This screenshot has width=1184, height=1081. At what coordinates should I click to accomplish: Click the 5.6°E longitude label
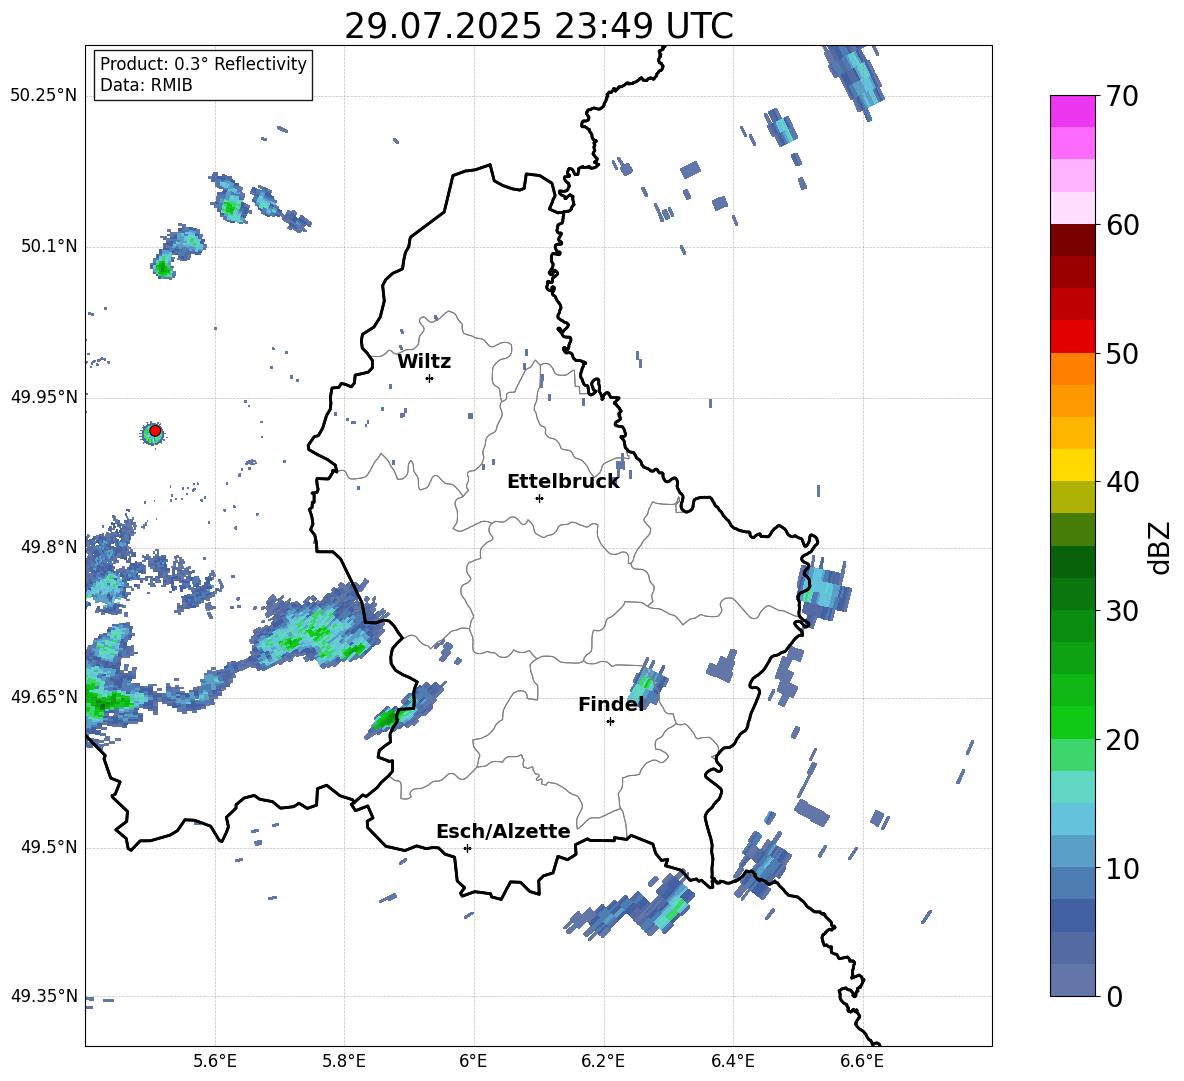click(215, 1061)
